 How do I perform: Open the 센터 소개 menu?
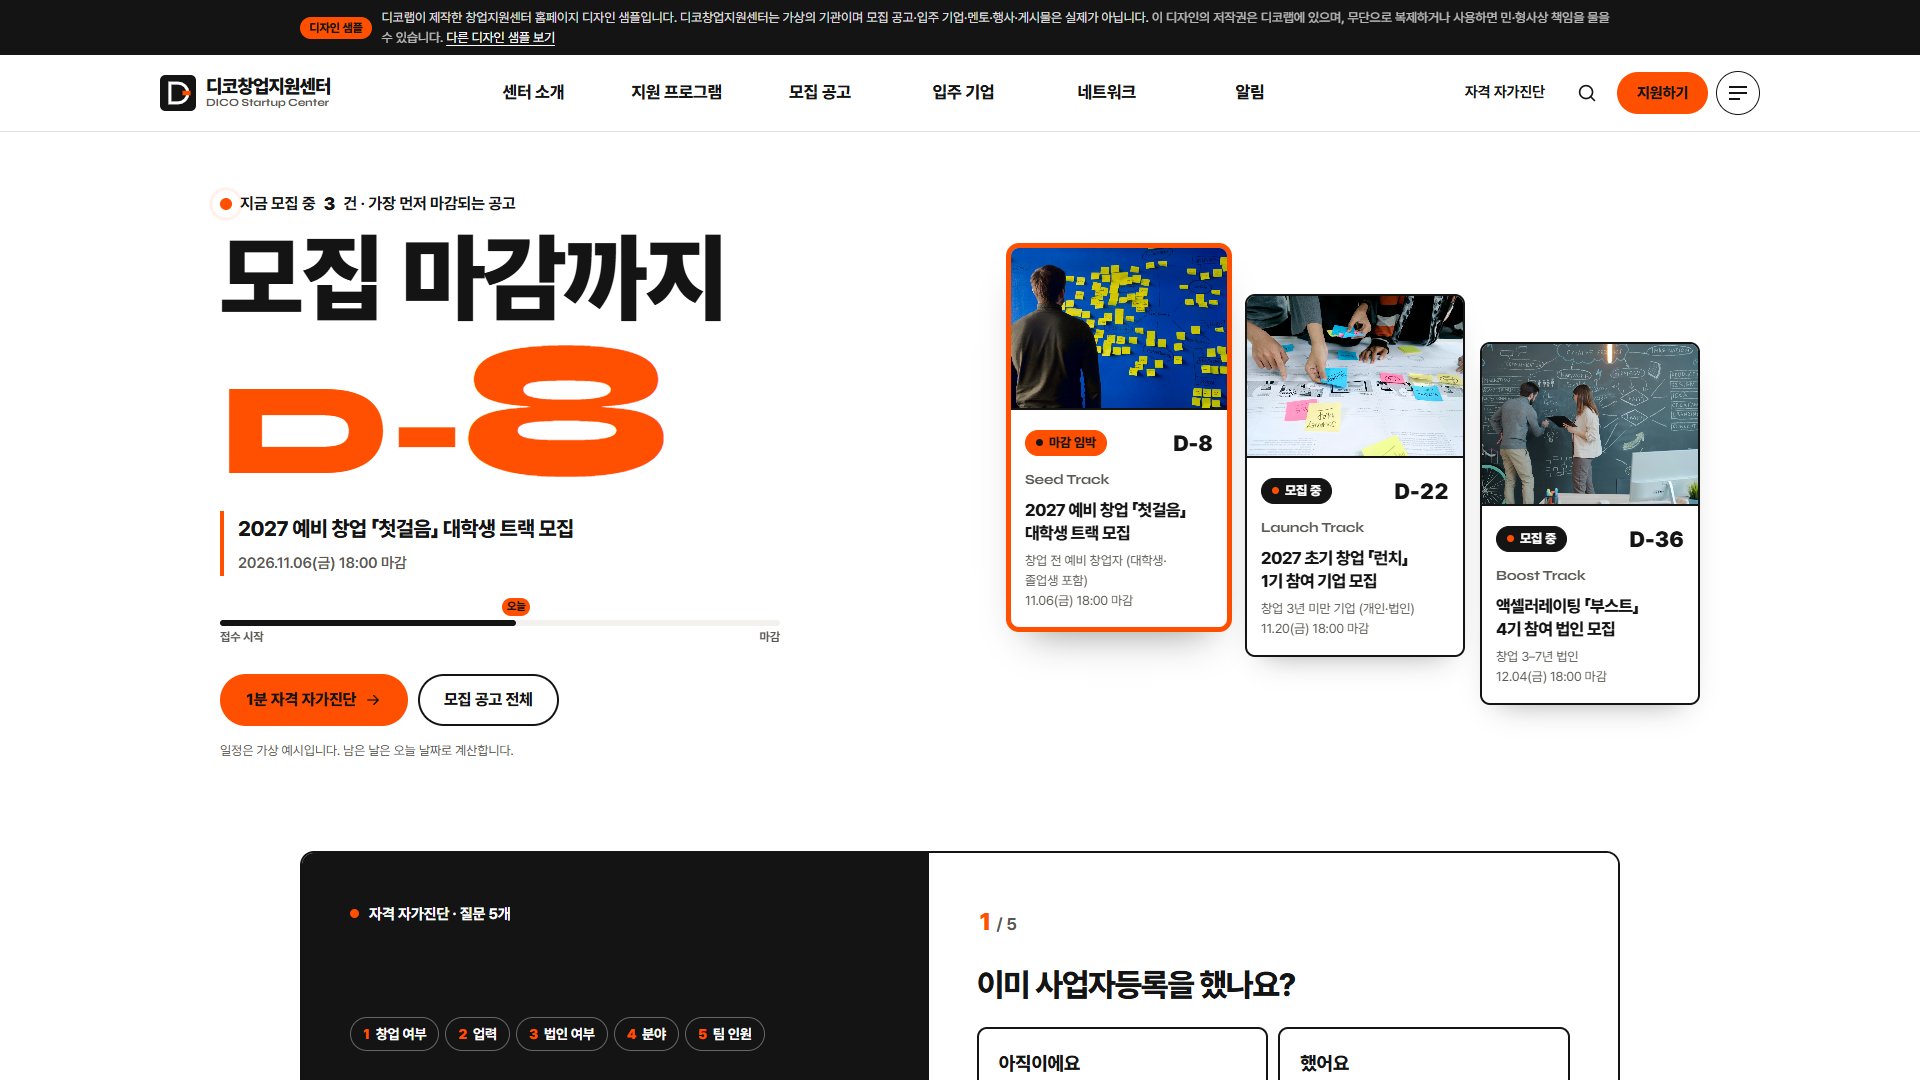pyautogui.click(x=533, y=92)
